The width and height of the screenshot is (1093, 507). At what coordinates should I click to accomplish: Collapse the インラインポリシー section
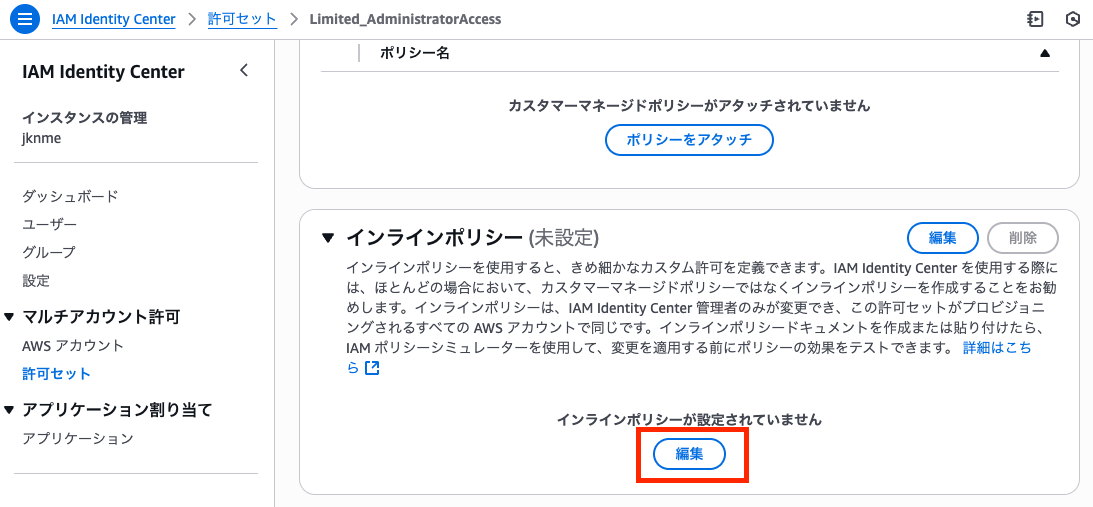327,238
